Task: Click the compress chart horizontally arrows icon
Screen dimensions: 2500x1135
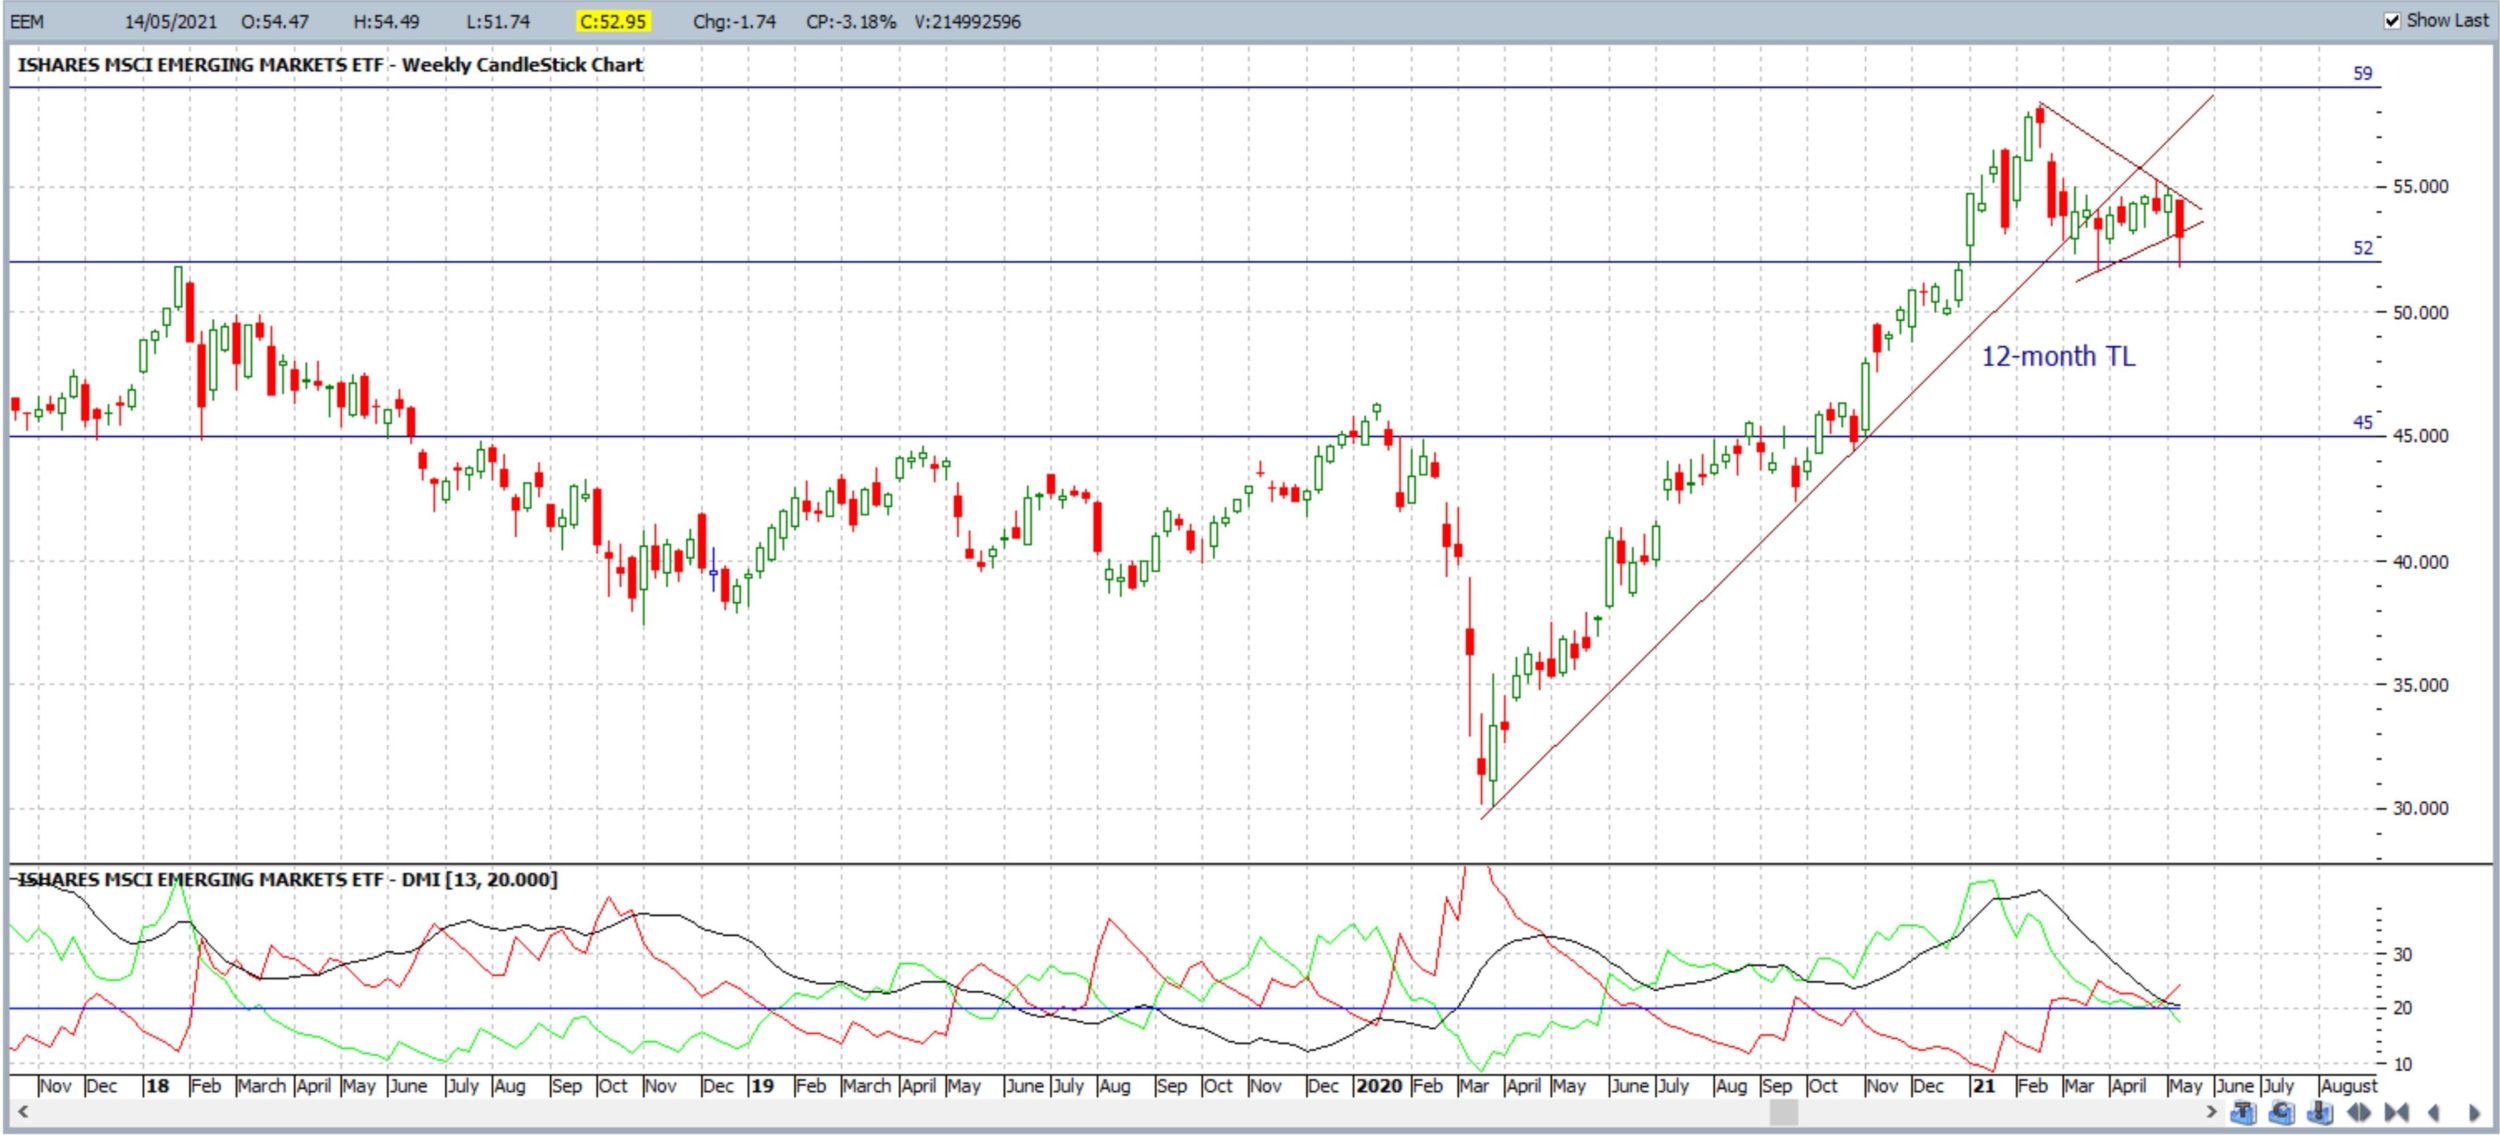Action: [2396, 1112]
